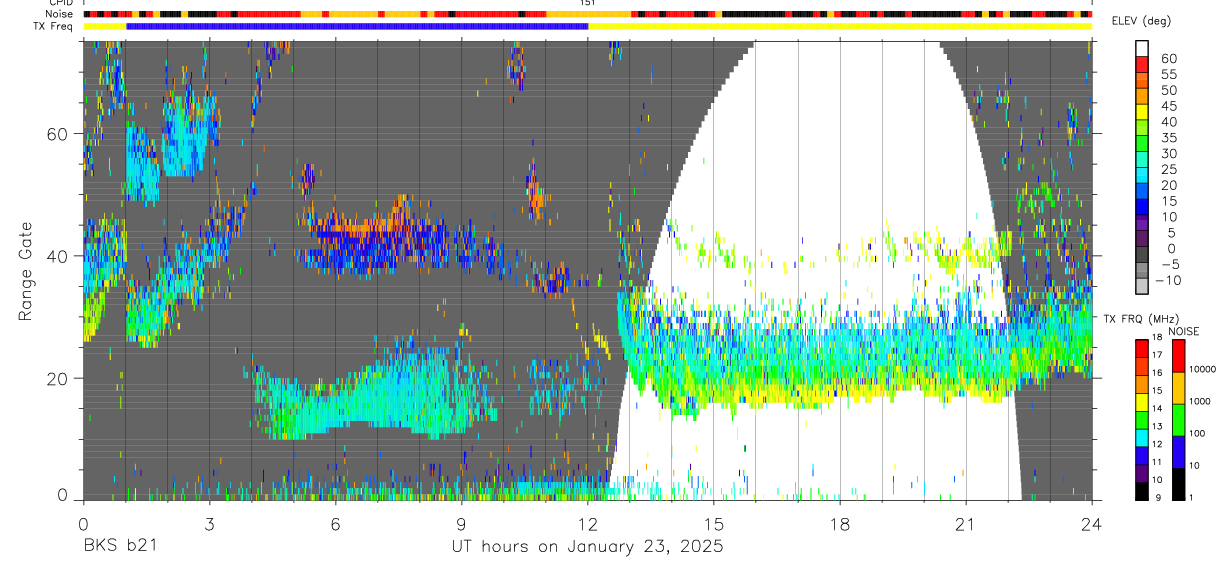Click the "9" tick label on the UT hours axis
The image size is (1228, 567).
(x=461, y=524)
